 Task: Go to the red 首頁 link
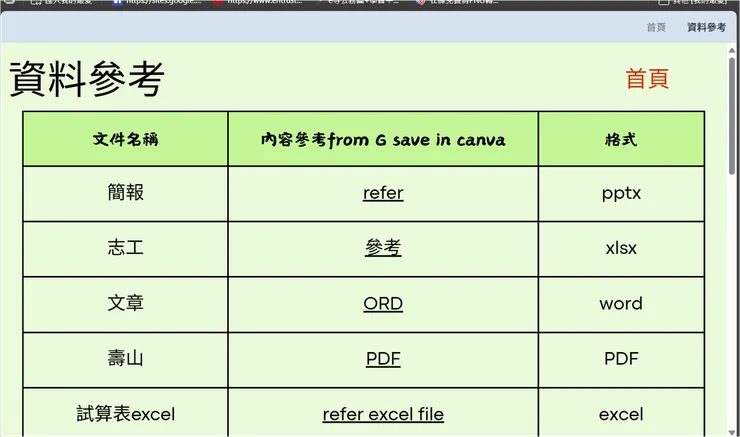click(647, 79)
